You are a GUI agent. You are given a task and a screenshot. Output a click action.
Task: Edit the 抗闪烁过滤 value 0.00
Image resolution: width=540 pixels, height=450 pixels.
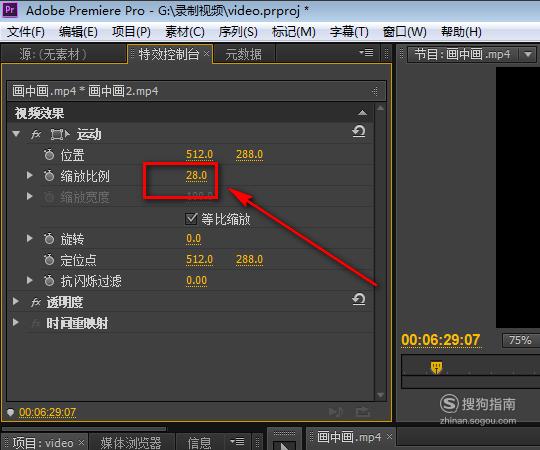(197, 281)
